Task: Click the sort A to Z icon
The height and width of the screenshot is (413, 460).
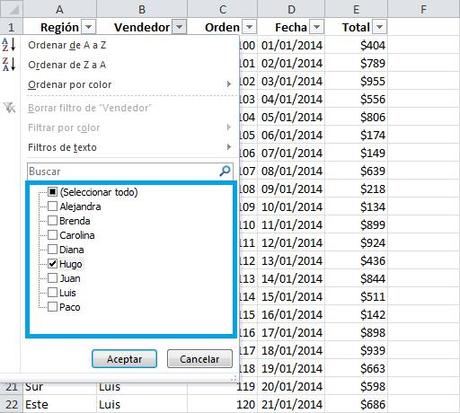Action: tap(9, 45)
